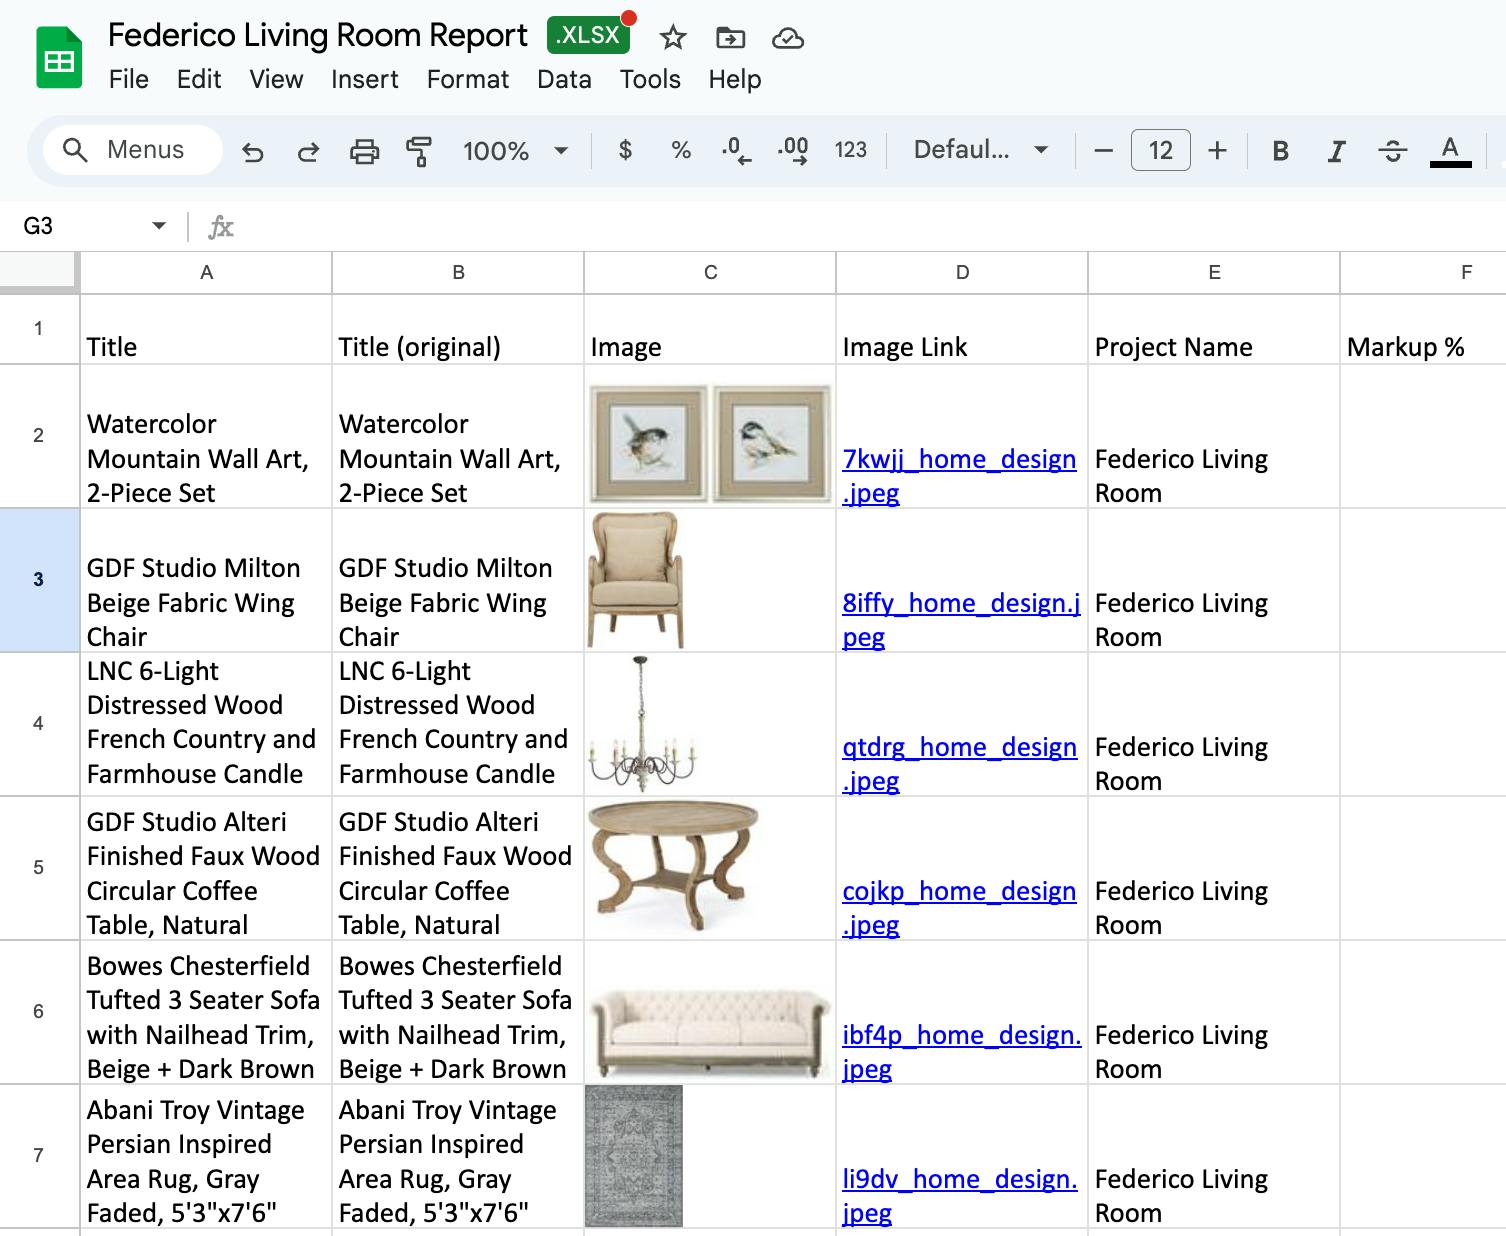Select all cells with corner button

click(38, 272)
